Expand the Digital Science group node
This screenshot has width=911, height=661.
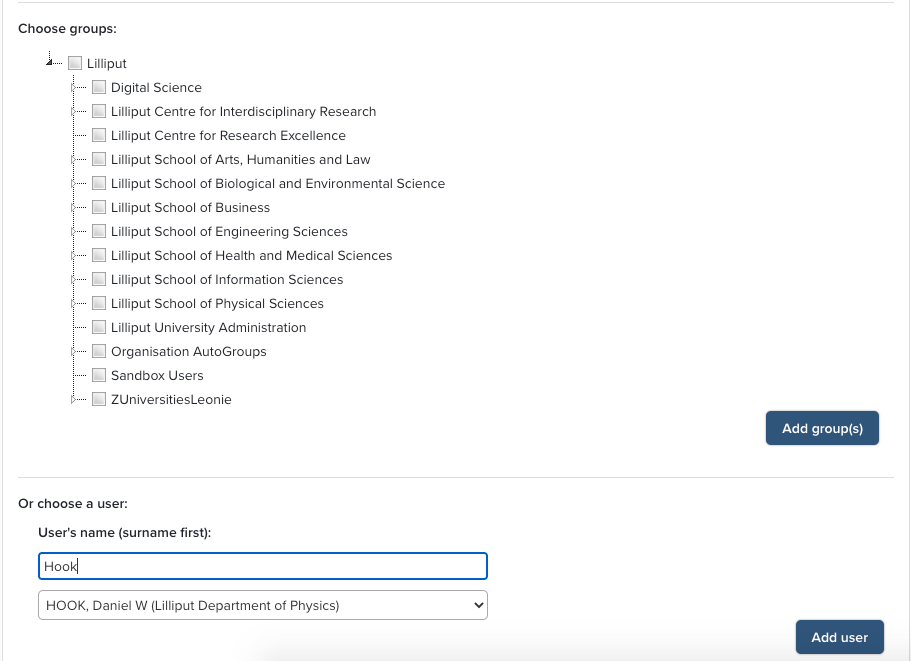[73, 87]
